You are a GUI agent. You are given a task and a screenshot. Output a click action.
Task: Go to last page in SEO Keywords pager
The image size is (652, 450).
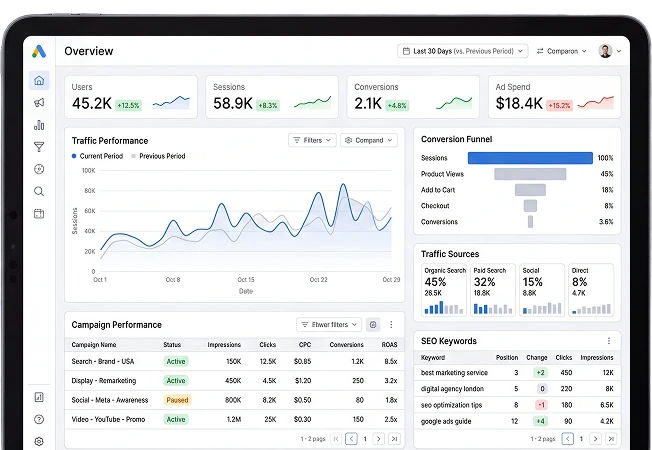611,438
